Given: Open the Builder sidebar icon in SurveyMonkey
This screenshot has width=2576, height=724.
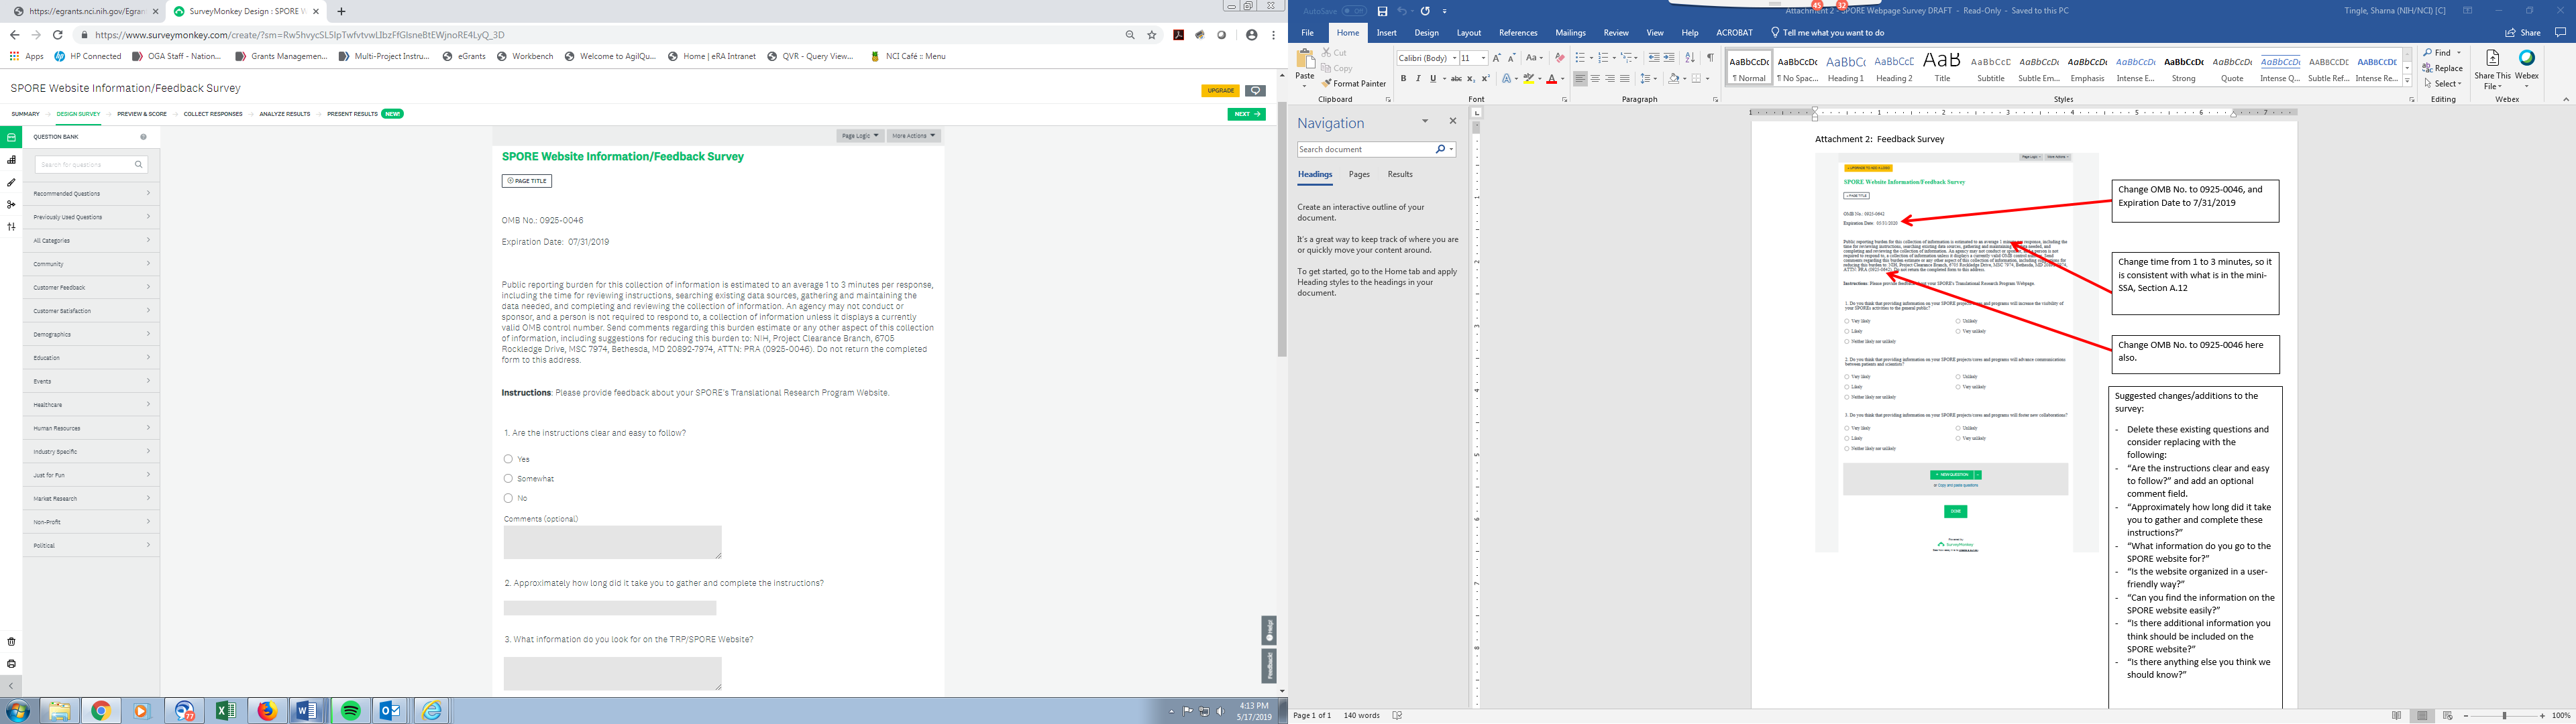Looking at the screenshot, I should [x=12, y=160].
